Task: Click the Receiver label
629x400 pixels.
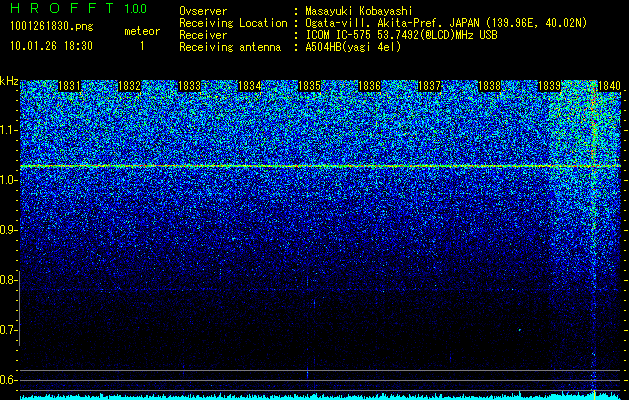Action: click(203, 35)
